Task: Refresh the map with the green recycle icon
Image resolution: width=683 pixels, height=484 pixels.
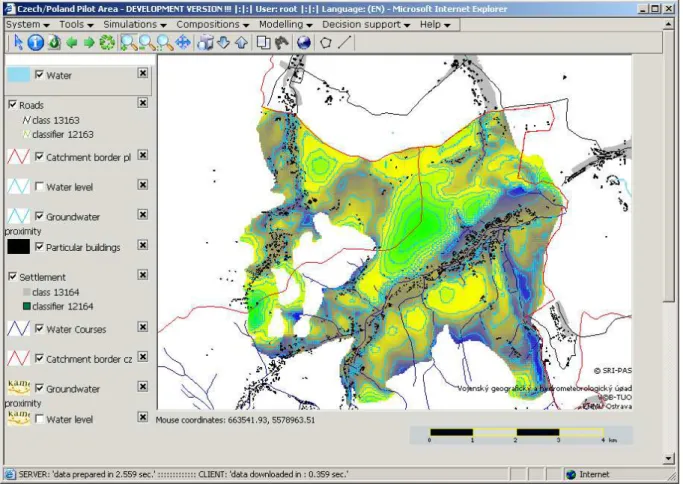Action: [x=107, y=42]
